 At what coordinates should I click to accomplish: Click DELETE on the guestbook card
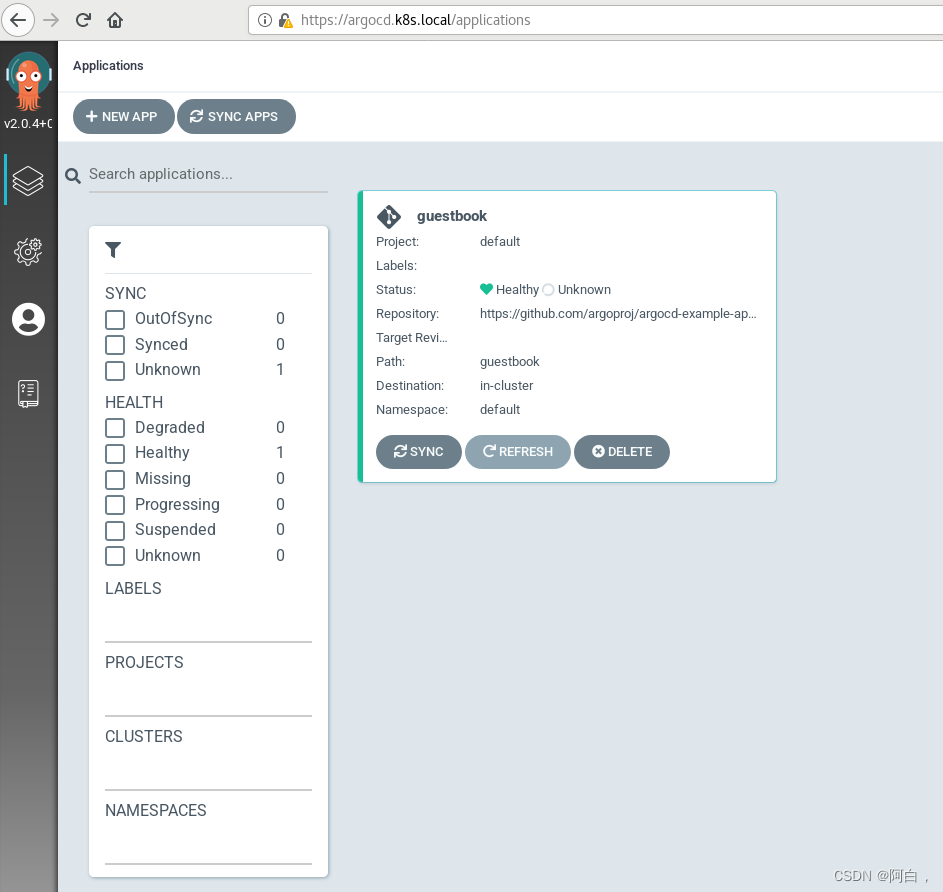point(622,452)
